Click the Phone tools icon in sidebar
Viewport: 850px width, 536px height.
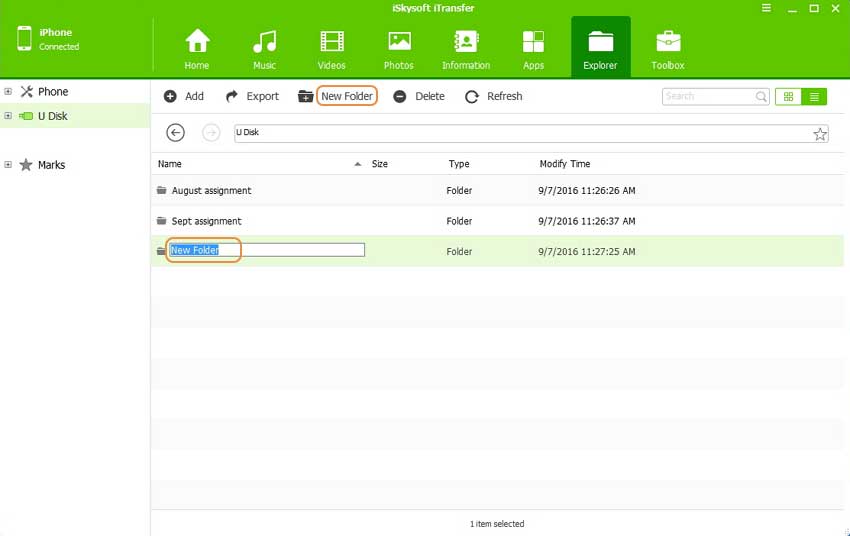click(x=27, y=92)
